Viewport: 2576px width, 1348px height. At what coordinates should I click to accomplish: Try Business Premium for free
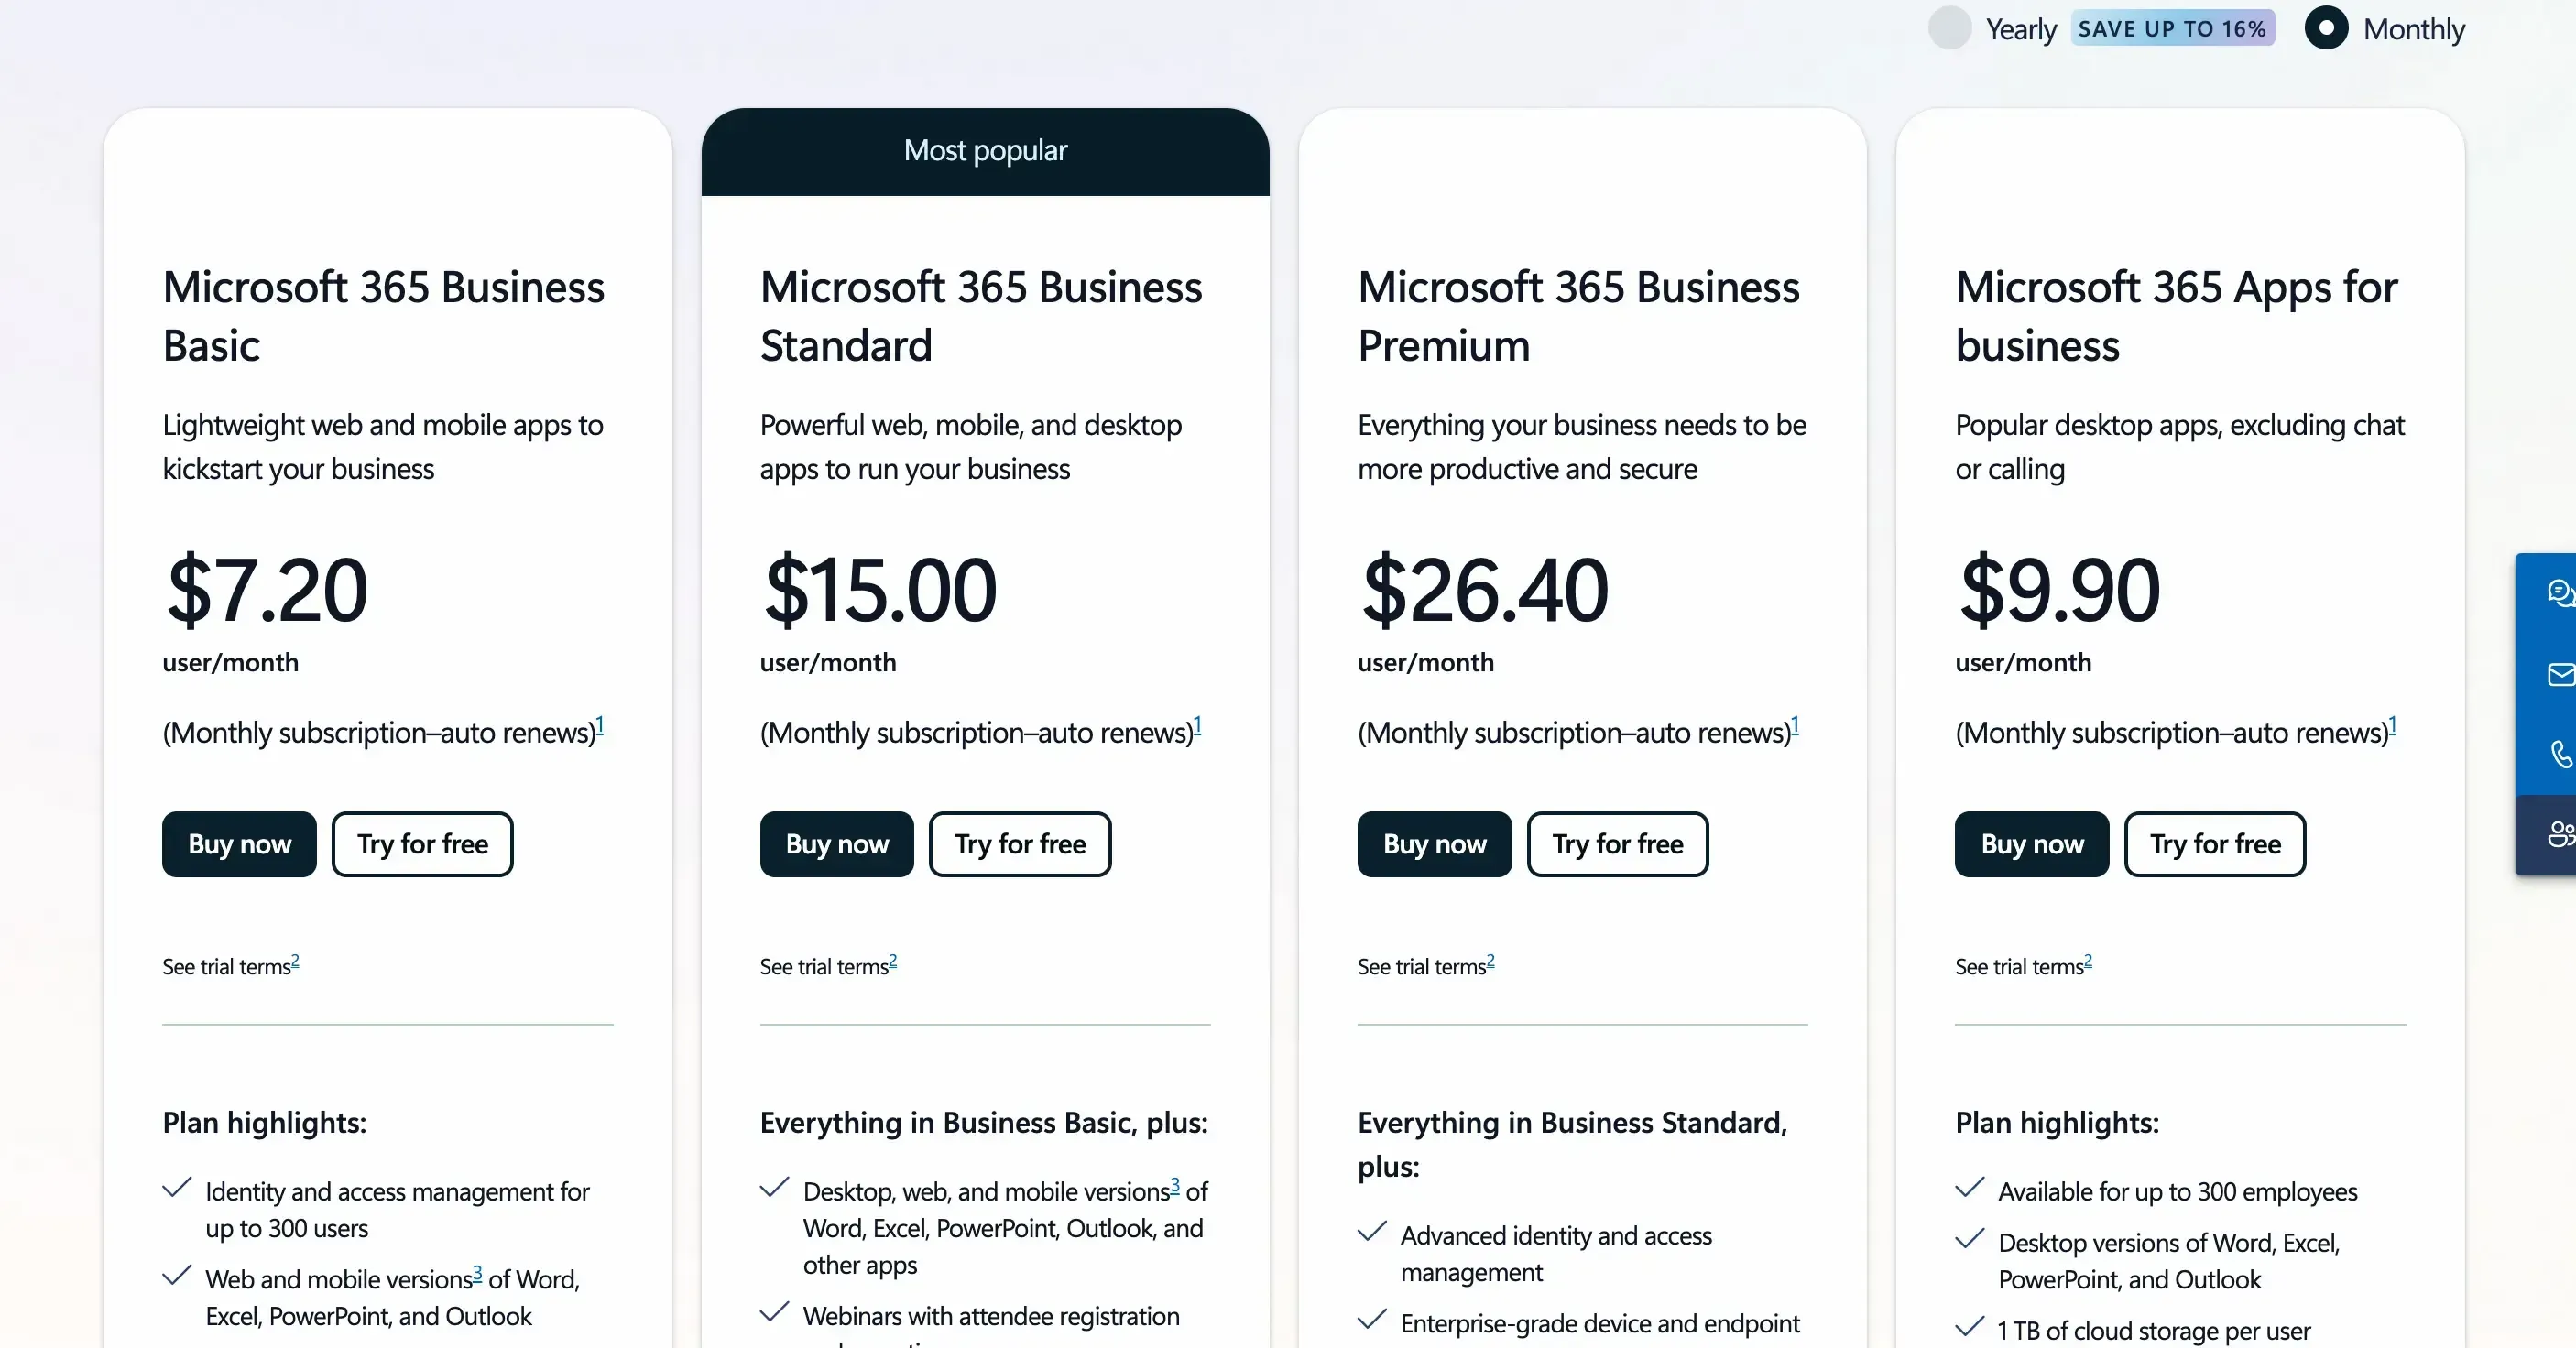click(1617, 843)
